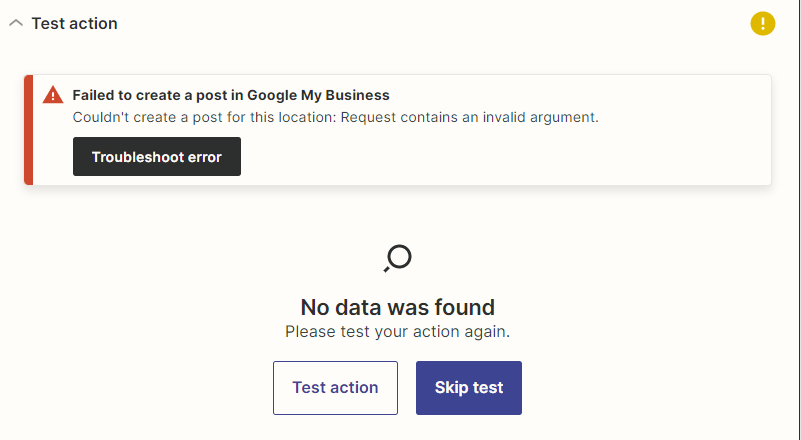Click the word Google My Business in error title
Screen dimensions: 801x440
[318, 95]
